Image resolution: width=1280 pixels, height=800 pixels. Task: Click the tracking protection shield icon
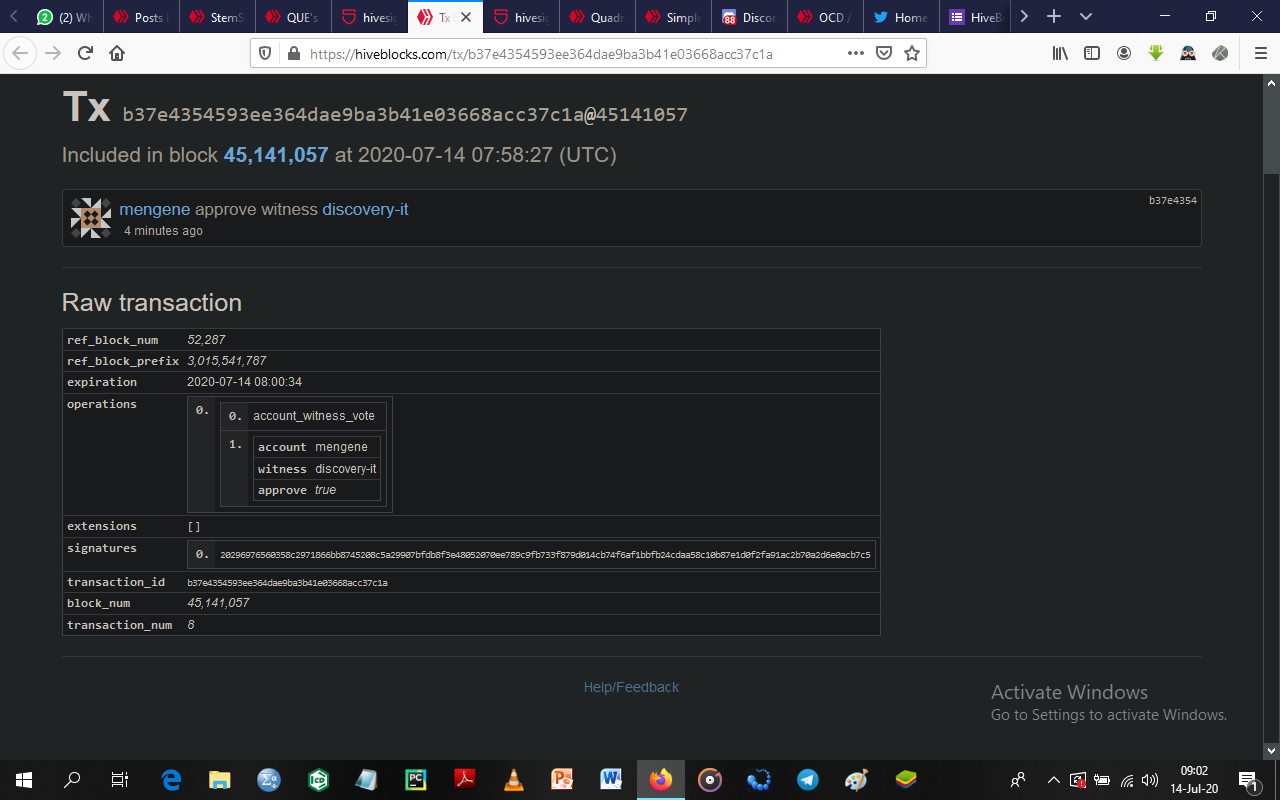(x=266, y=54)
